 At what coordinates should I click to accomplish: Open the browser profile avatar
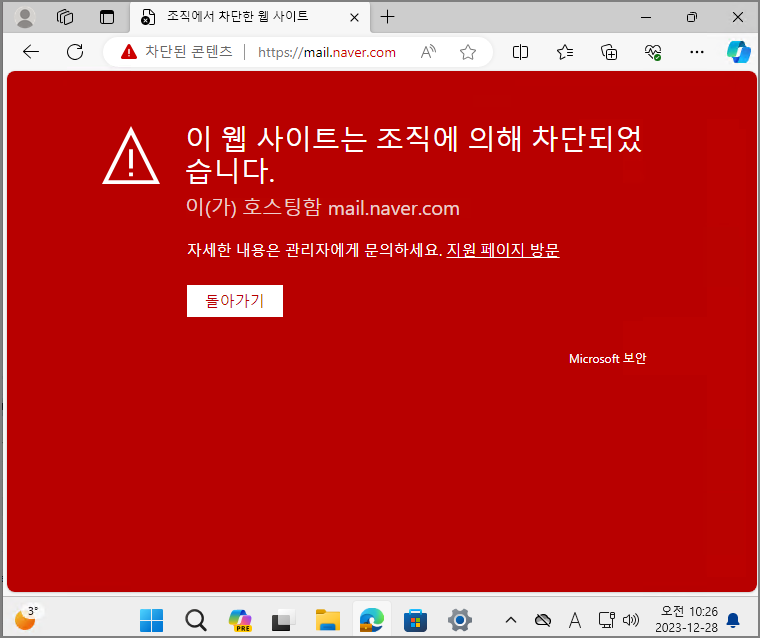pos(25,17)
